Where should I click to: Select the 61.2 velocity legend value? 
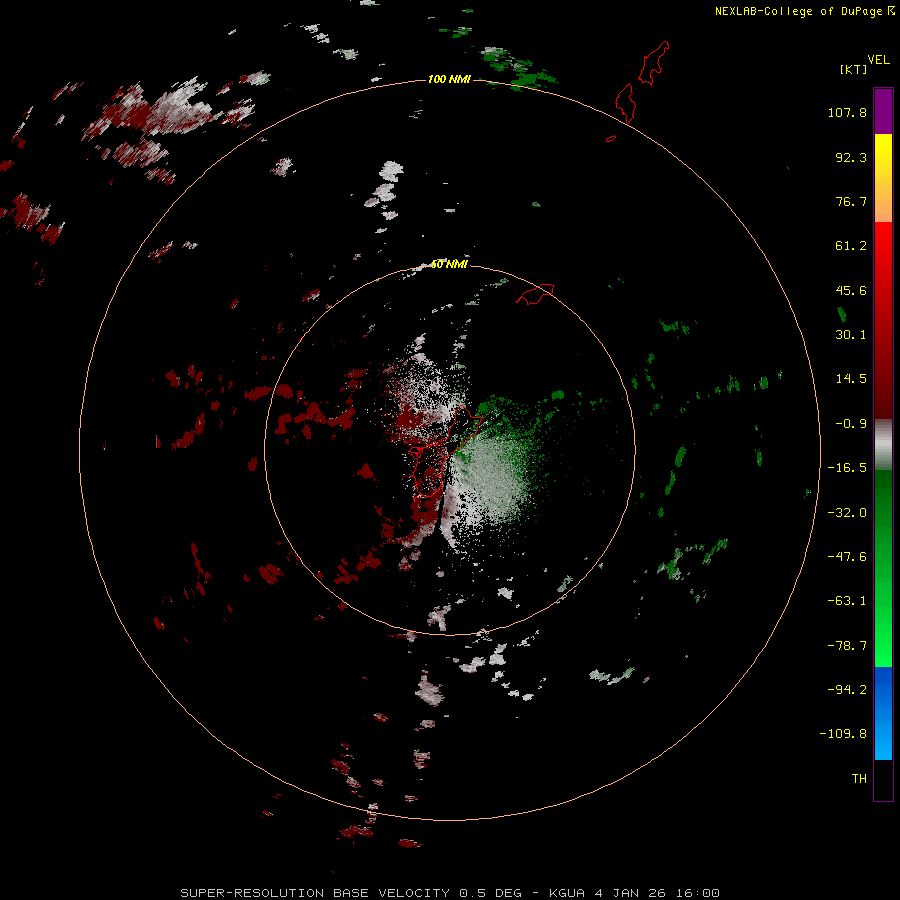851,246
